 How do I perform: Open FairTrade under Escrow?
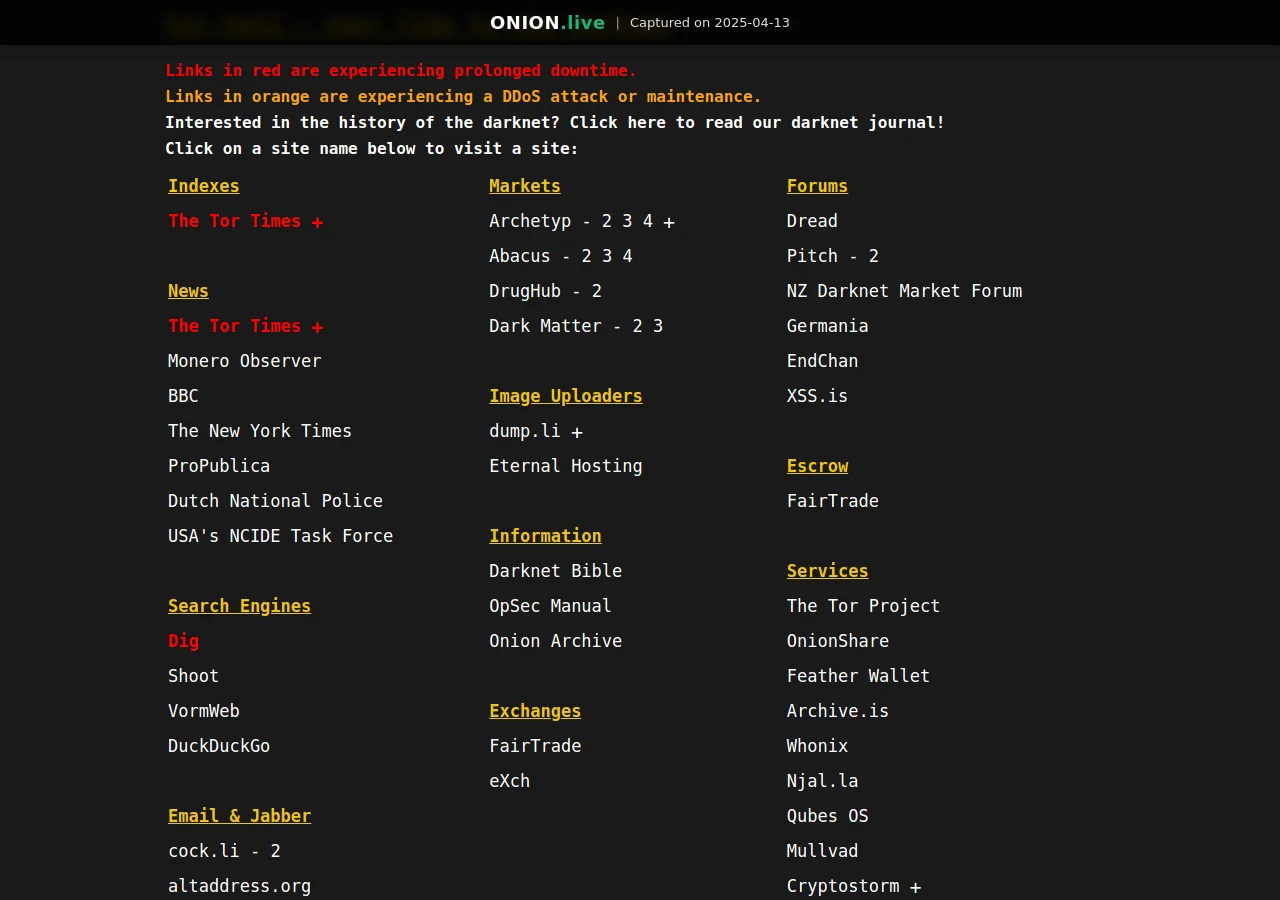(x=833, y=501)
